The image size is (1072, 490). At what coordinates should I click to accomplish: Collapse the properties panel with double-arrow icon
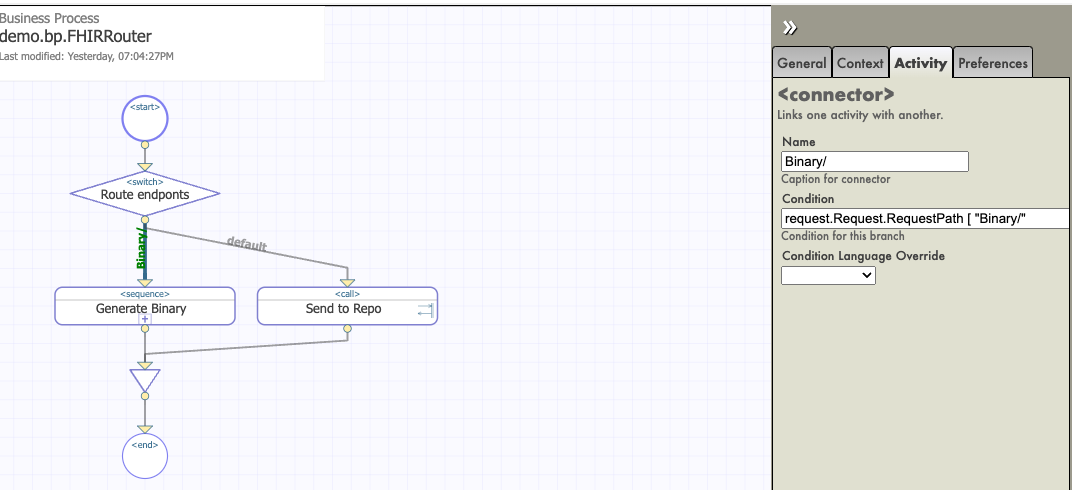tap(789, 27)
